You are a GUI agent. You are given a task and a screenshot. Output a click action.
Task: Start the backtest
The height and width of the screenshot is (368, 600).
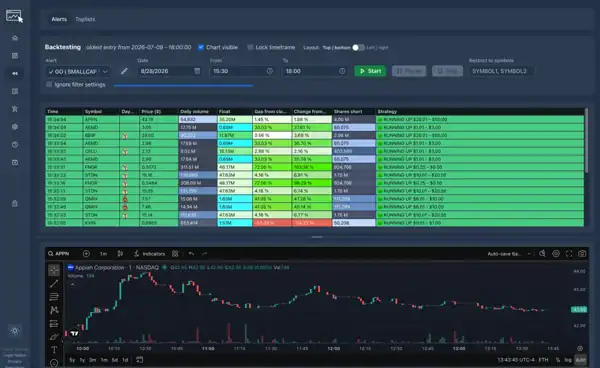pyautogui.click(x=370, y=71)
